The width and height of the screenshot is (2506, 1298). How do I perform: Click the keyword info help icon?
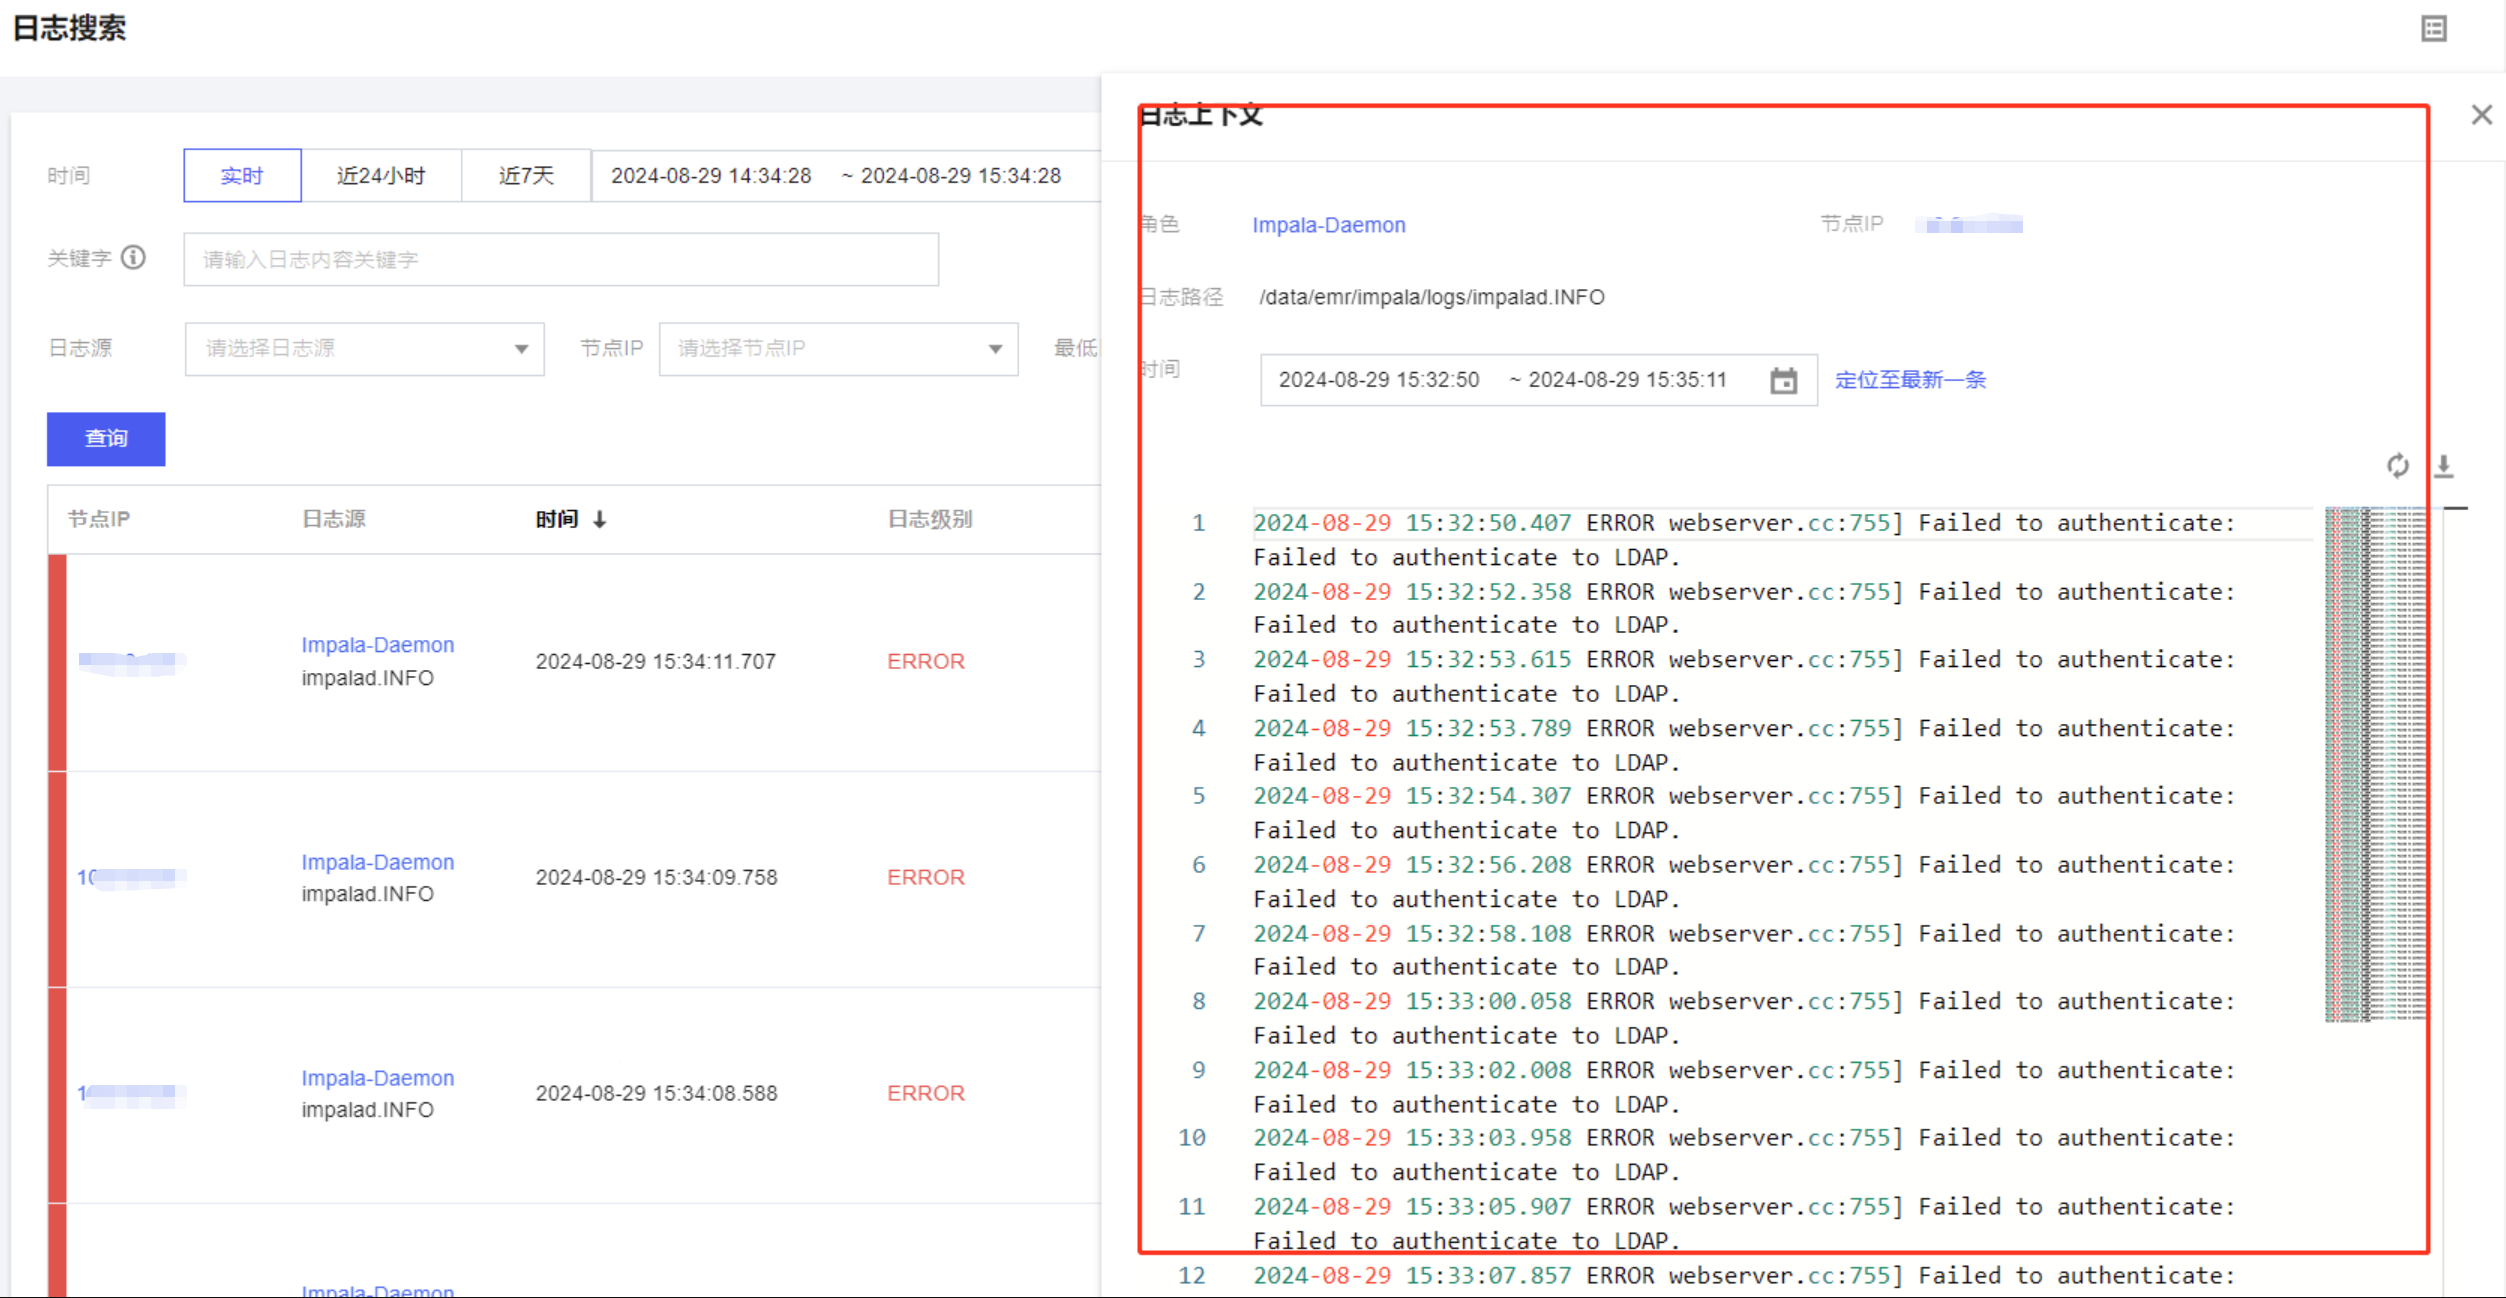133,258
